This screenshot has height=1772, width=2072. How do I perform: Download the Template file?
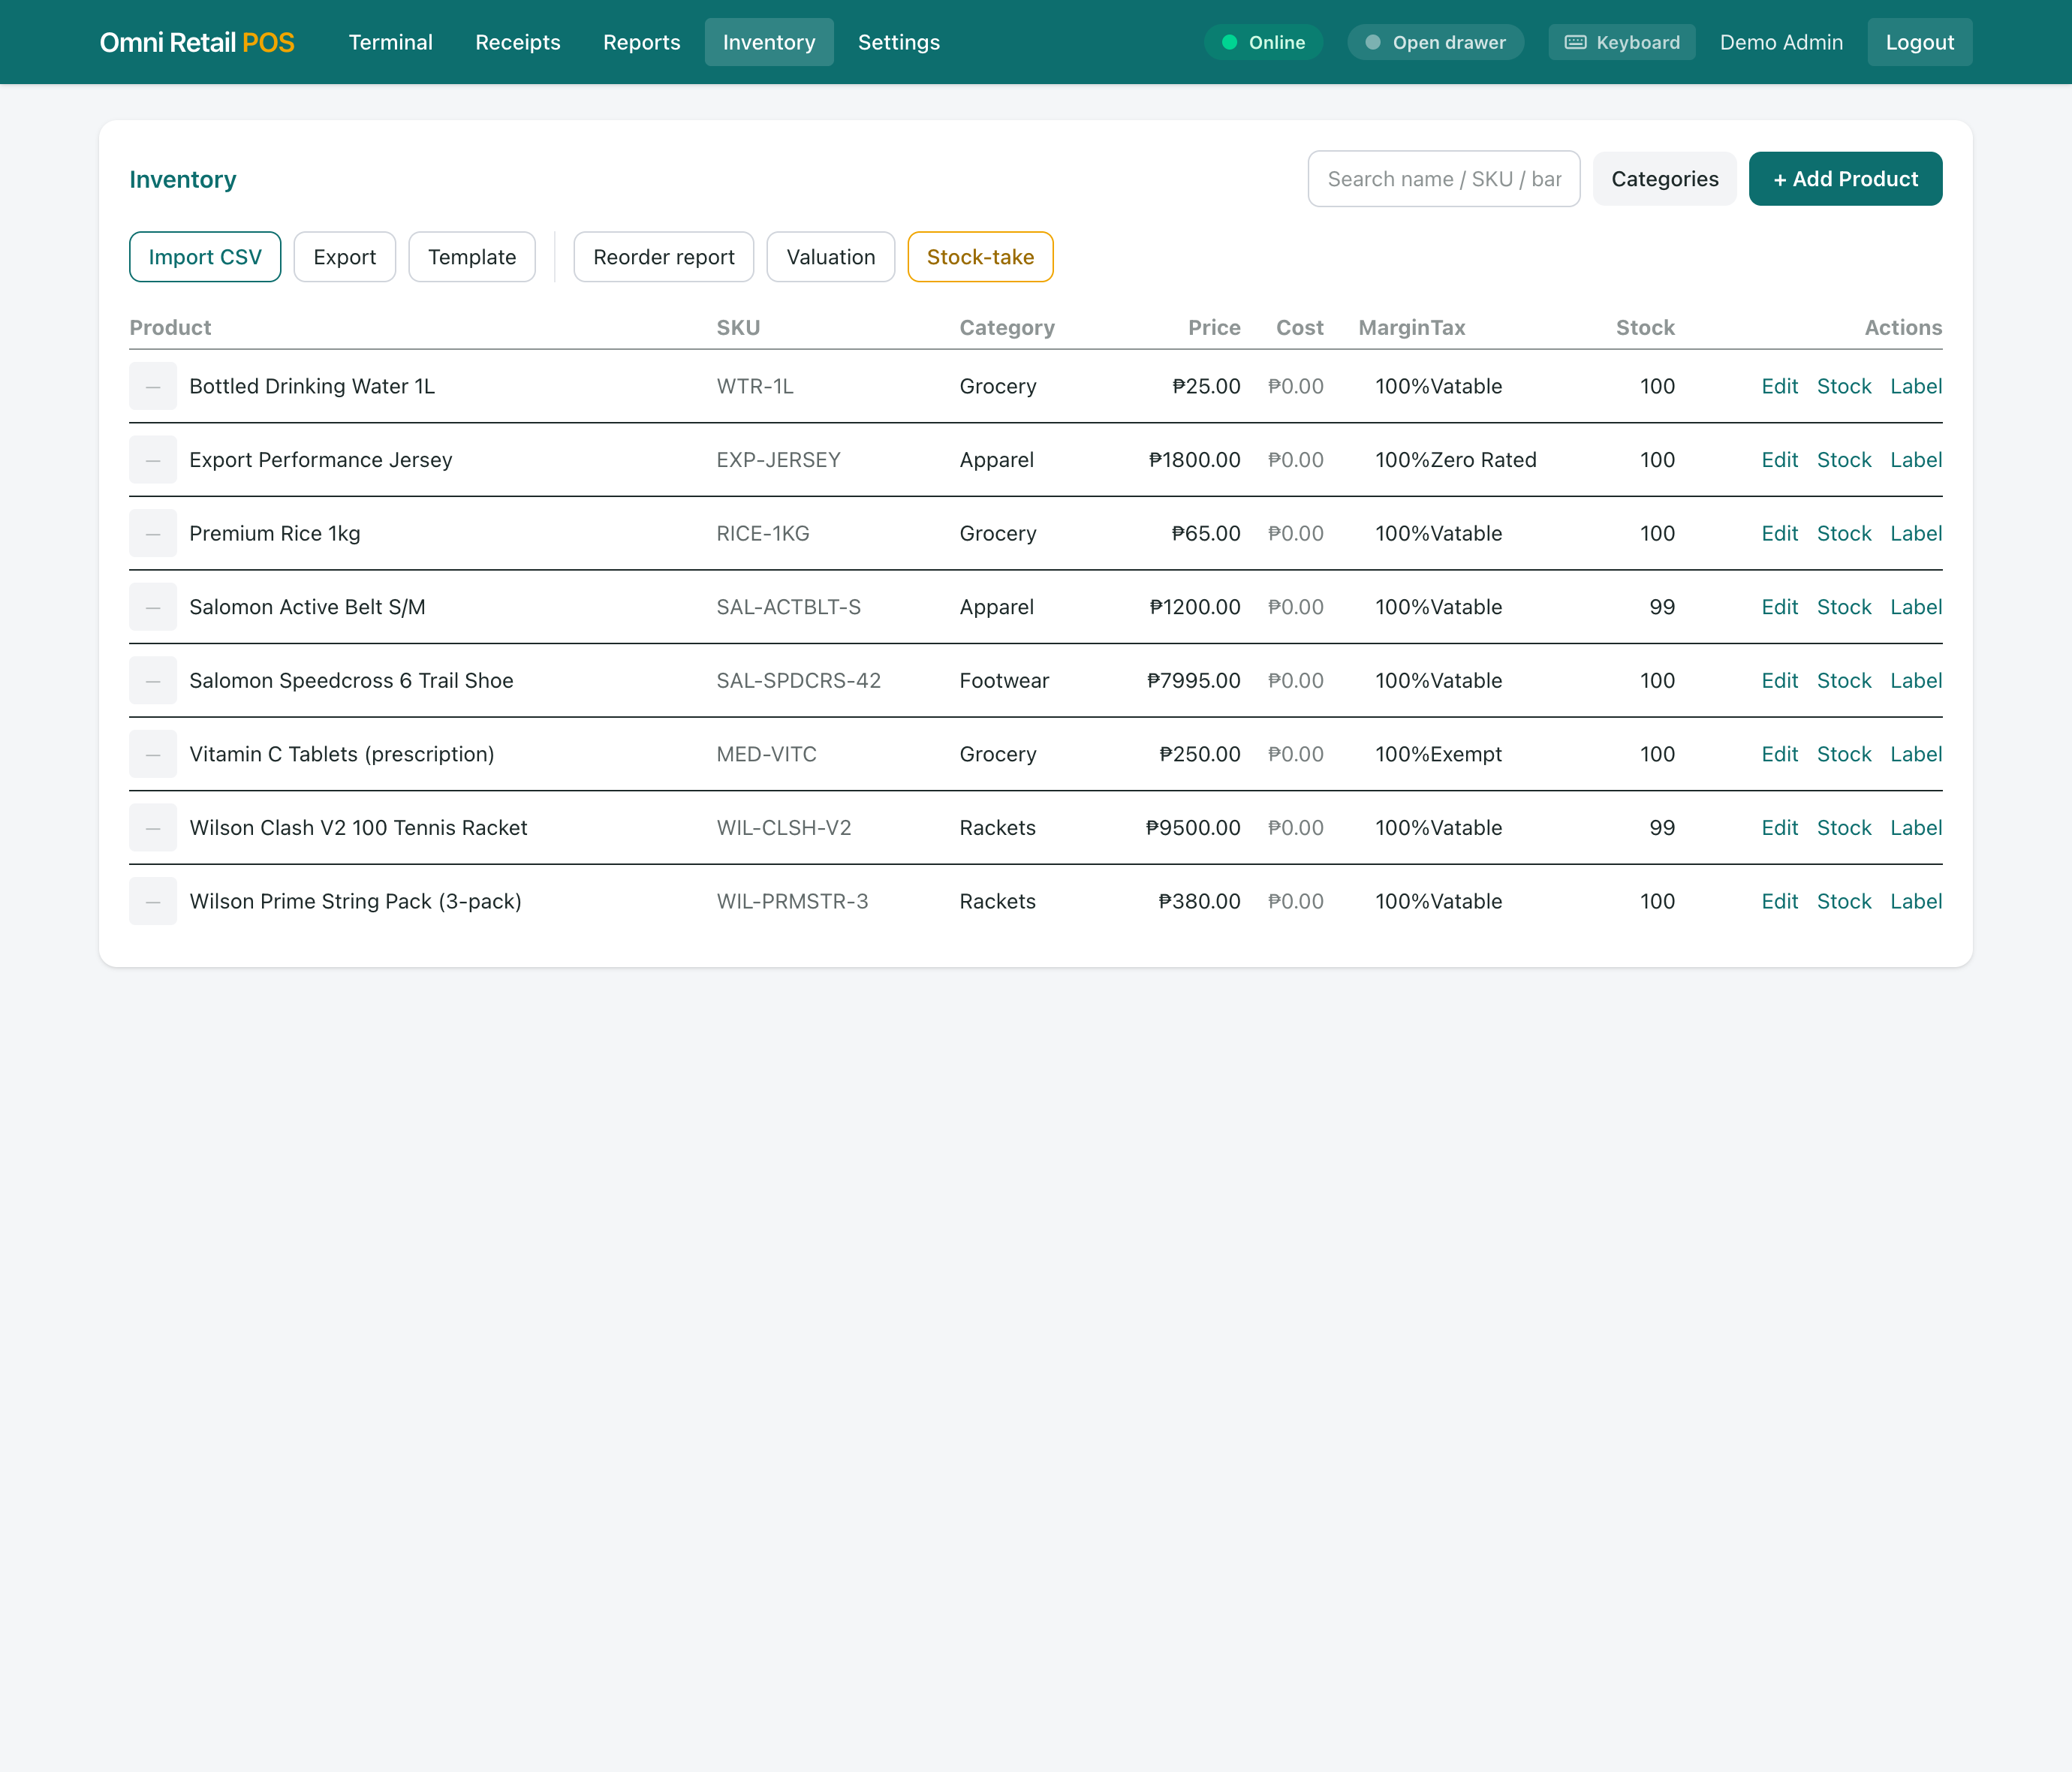472,257
